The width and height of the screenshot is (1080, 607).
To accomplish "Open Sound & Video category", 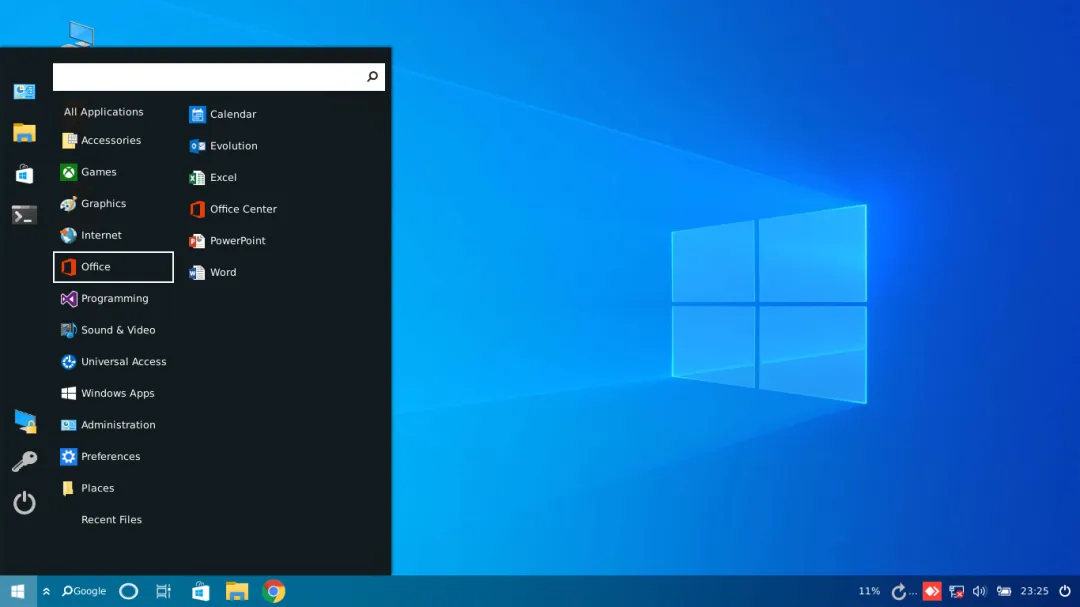I will coord(113,331).
